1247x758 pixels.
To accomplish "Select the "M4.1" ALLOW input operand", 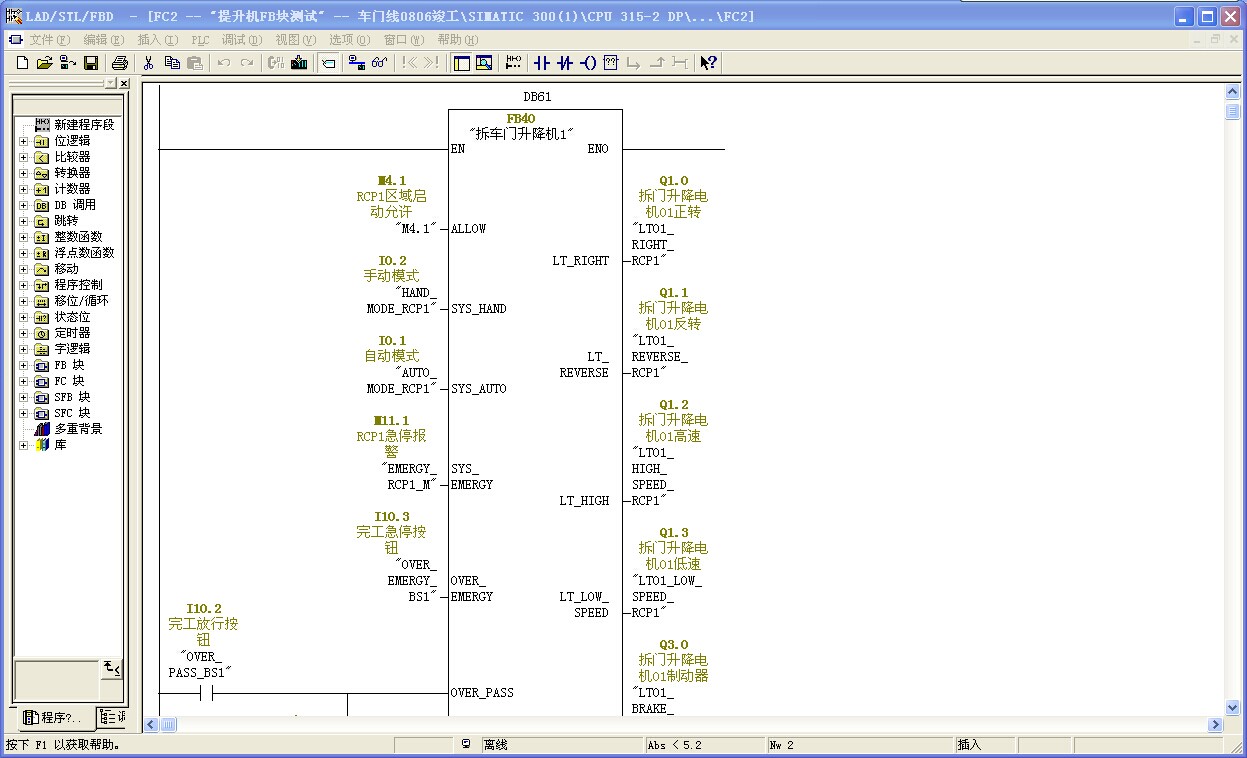I will (416, 229).
